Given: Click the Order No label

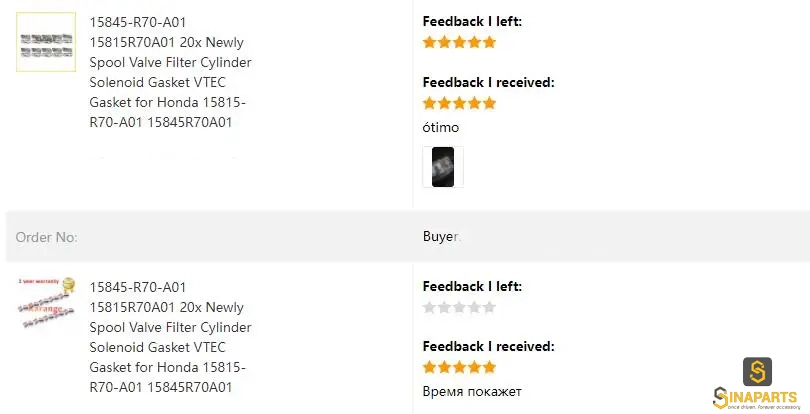Looking at the screenshot, I should point(46,237).
